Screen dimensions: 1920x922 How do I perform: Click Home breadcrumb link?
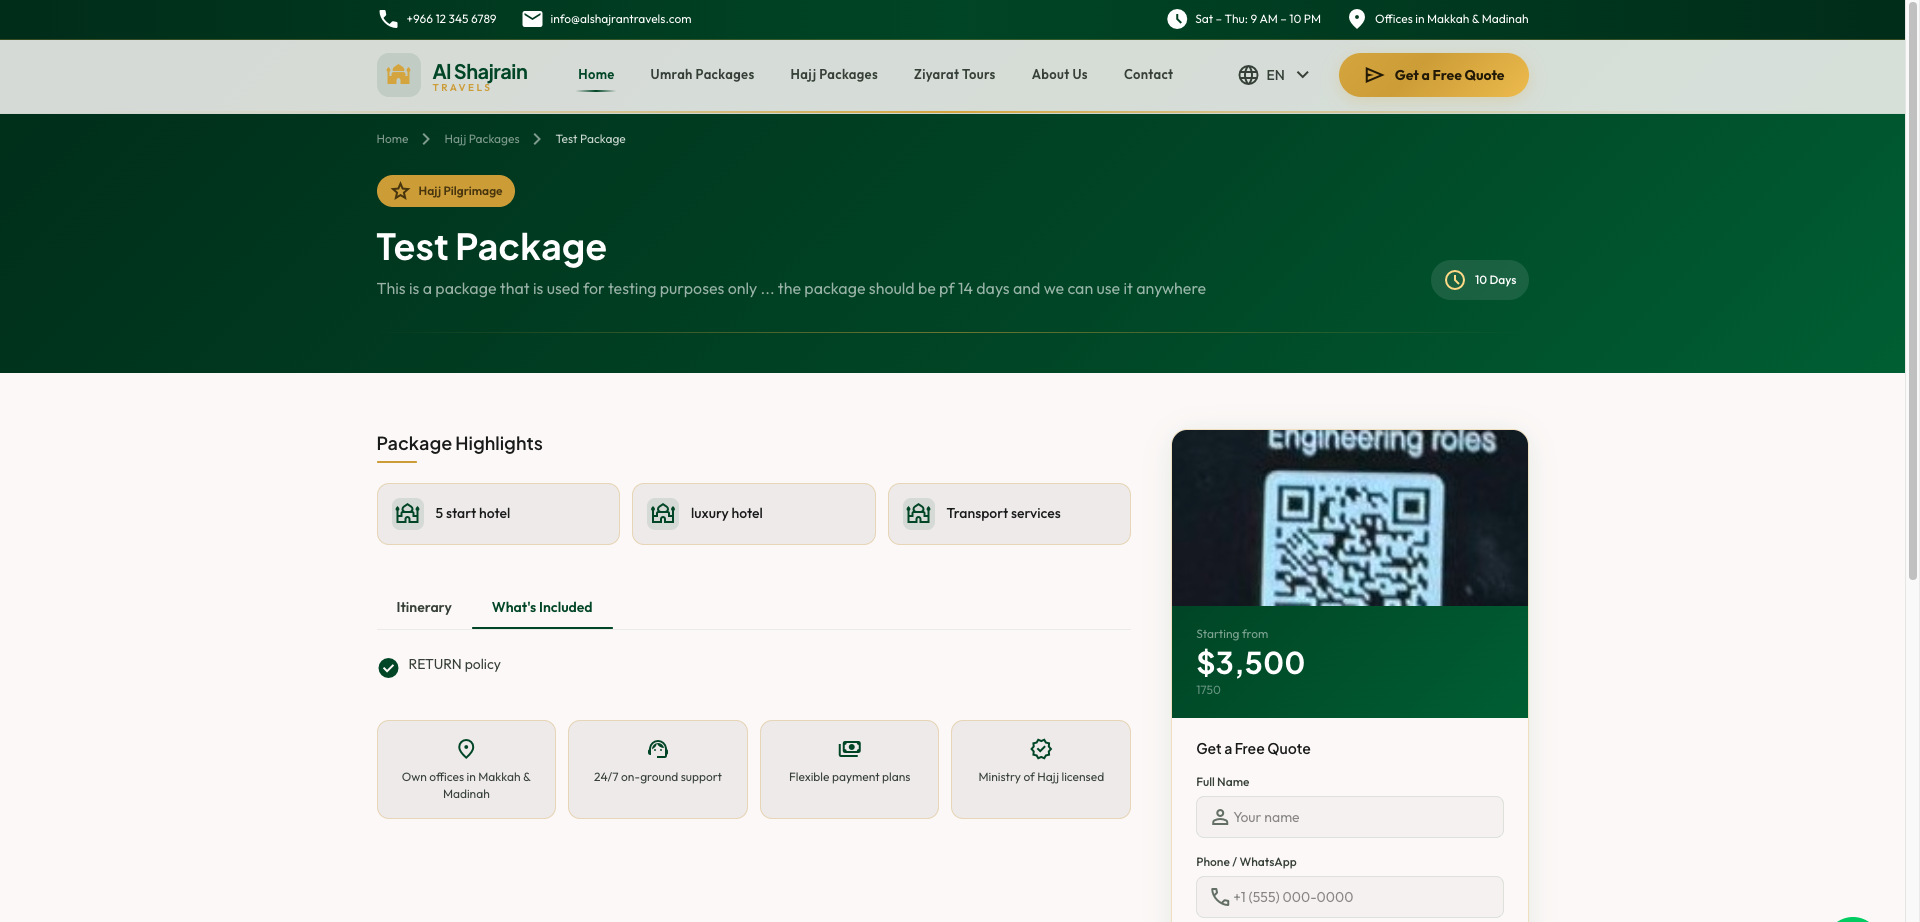(392, 139)
